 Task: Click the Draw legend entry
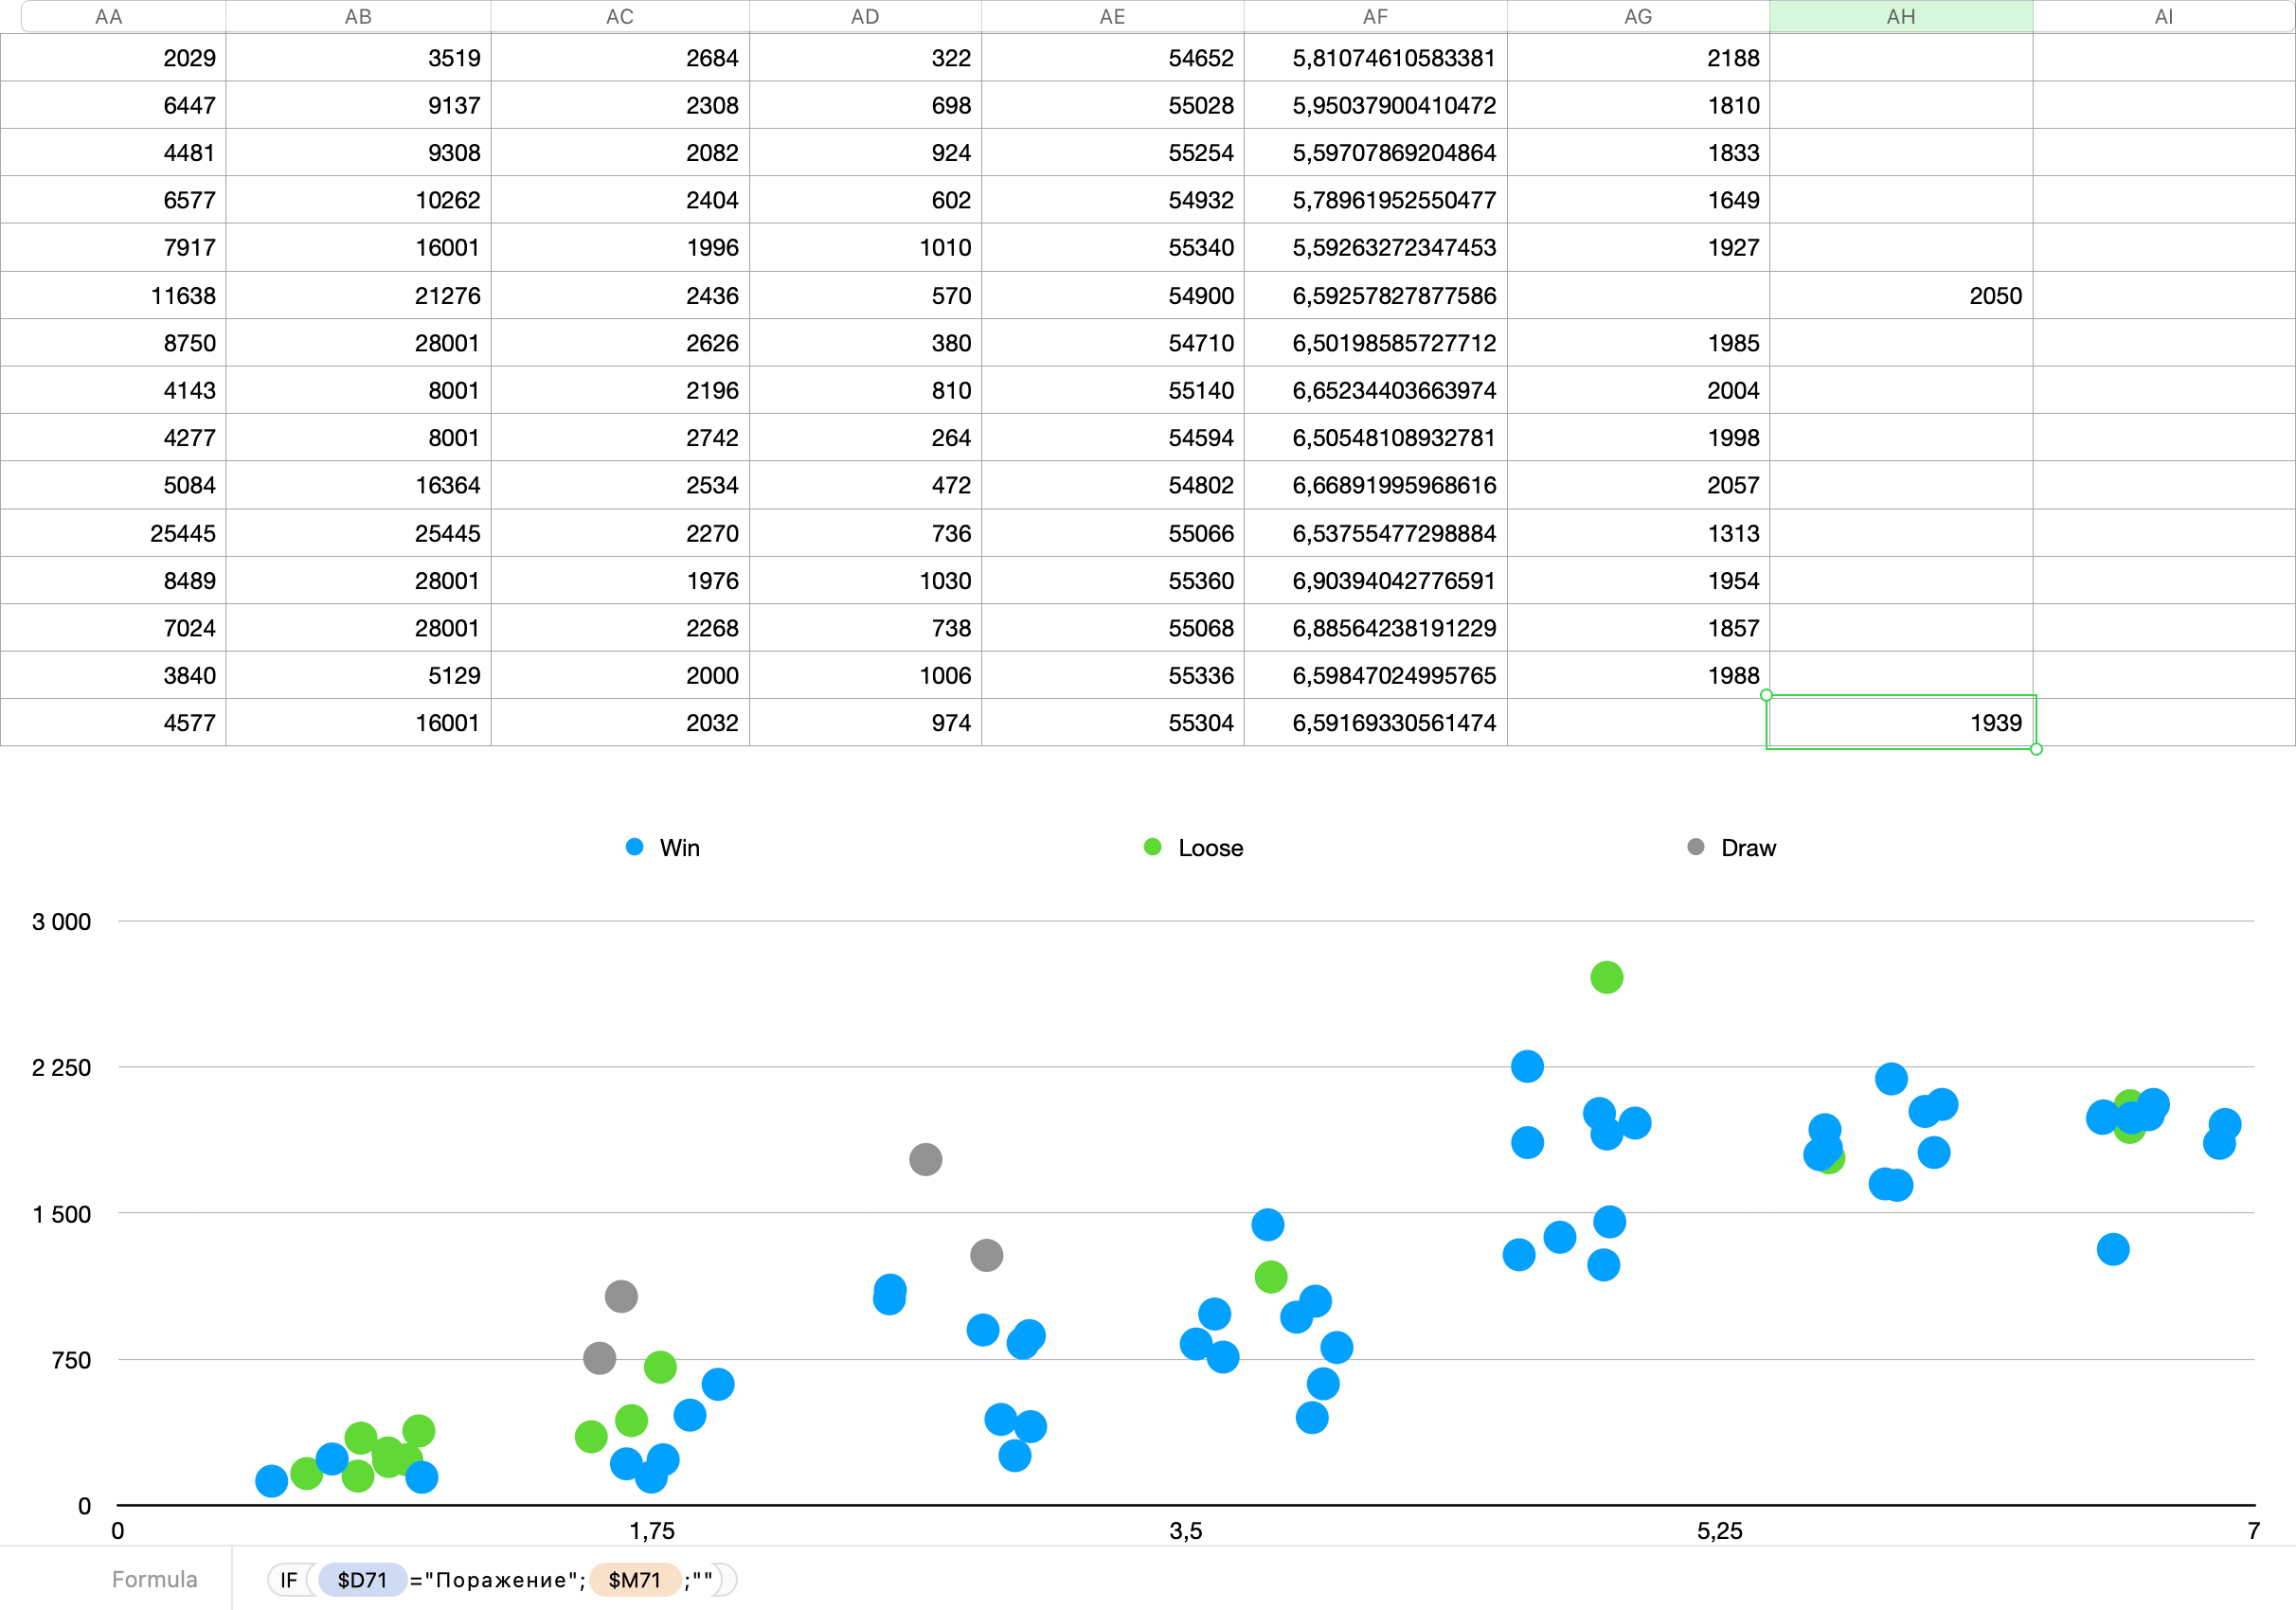click(x=1732, y=848)
